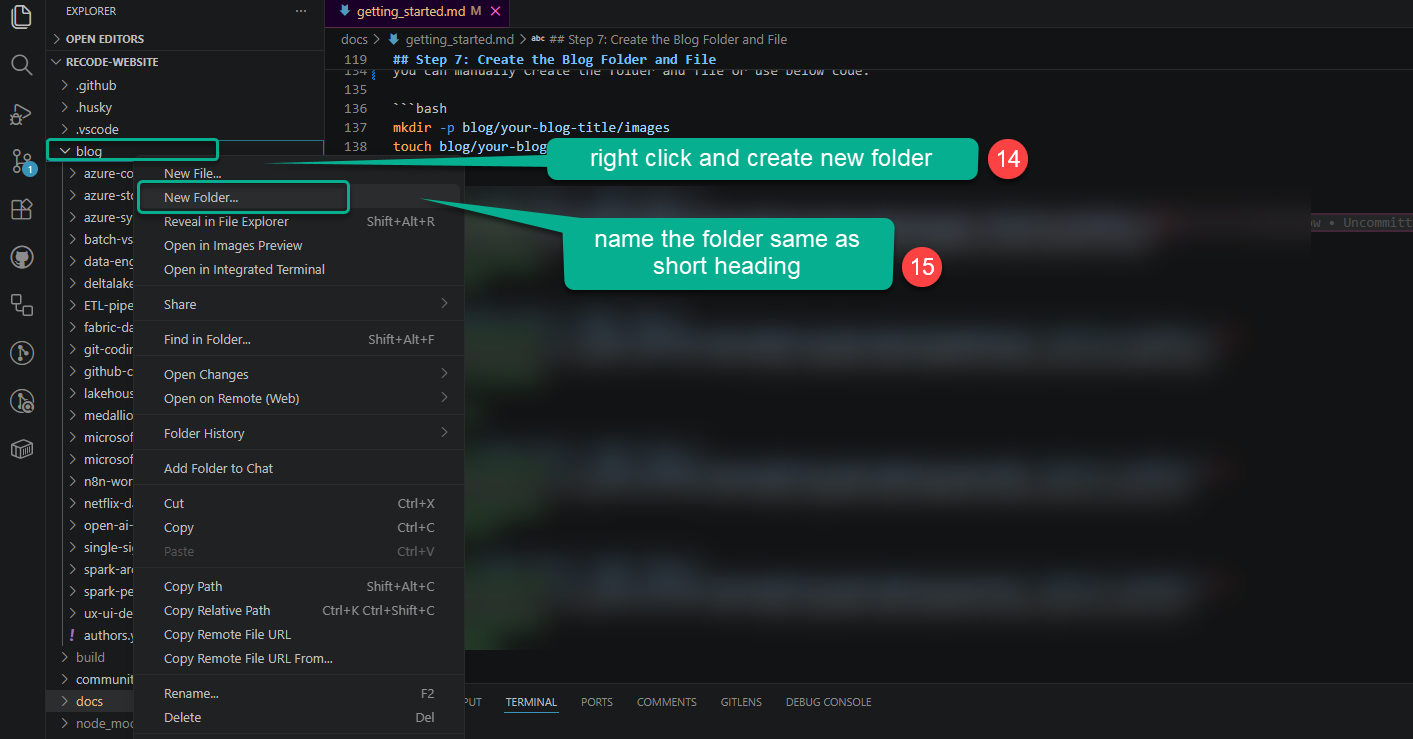Open the GitHub view in activity bar

pyautogui.click(x=21, y=257)
